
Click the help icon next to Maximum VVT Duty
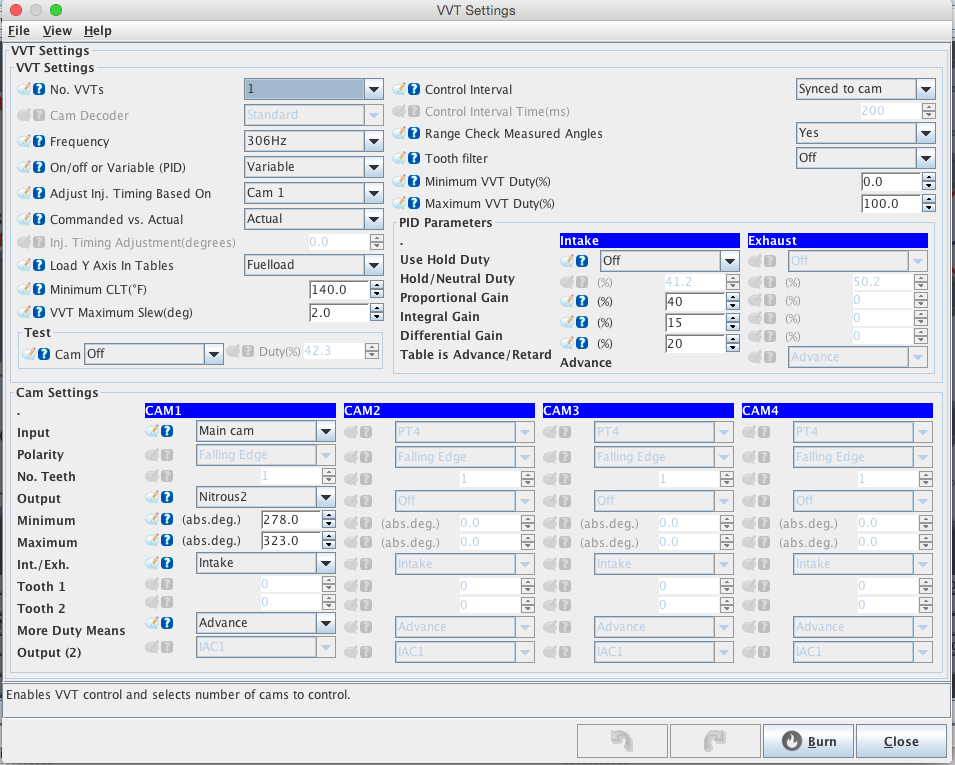pyautogui.click(x=414, y=203)
